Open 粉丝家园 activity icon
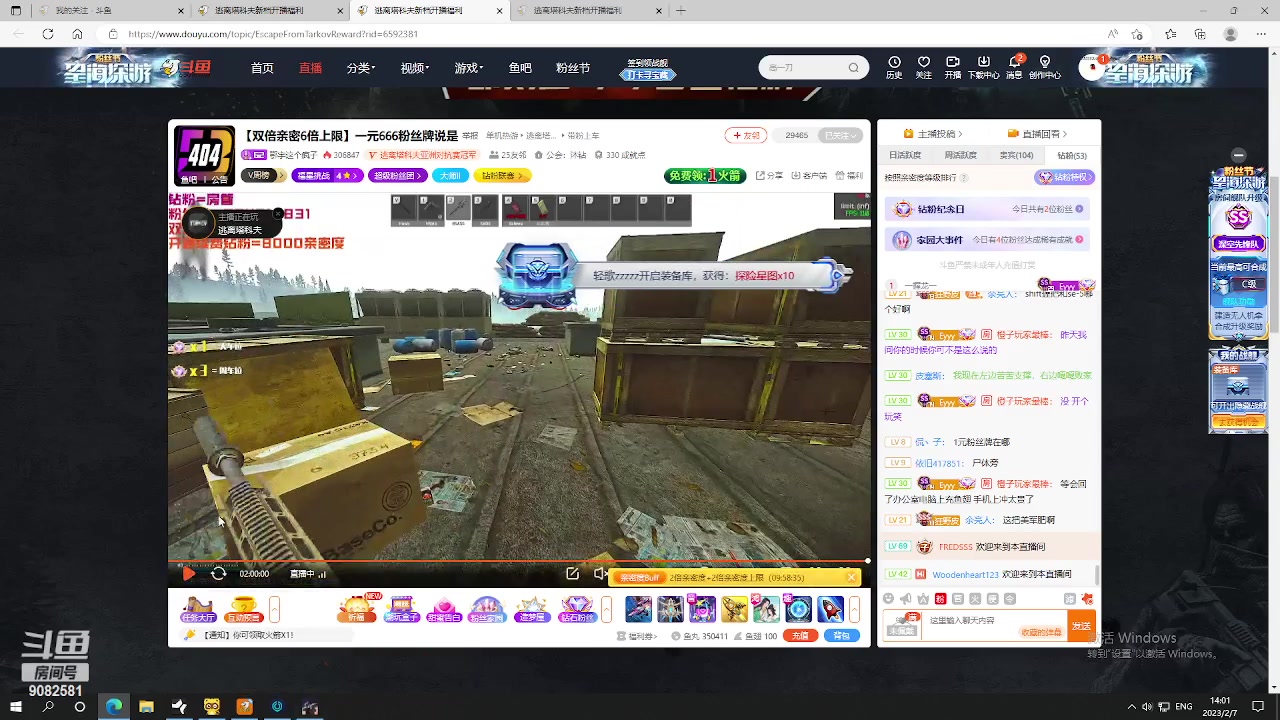Image resolution: width=1280 pixels, height=720 pixels. 488,610
